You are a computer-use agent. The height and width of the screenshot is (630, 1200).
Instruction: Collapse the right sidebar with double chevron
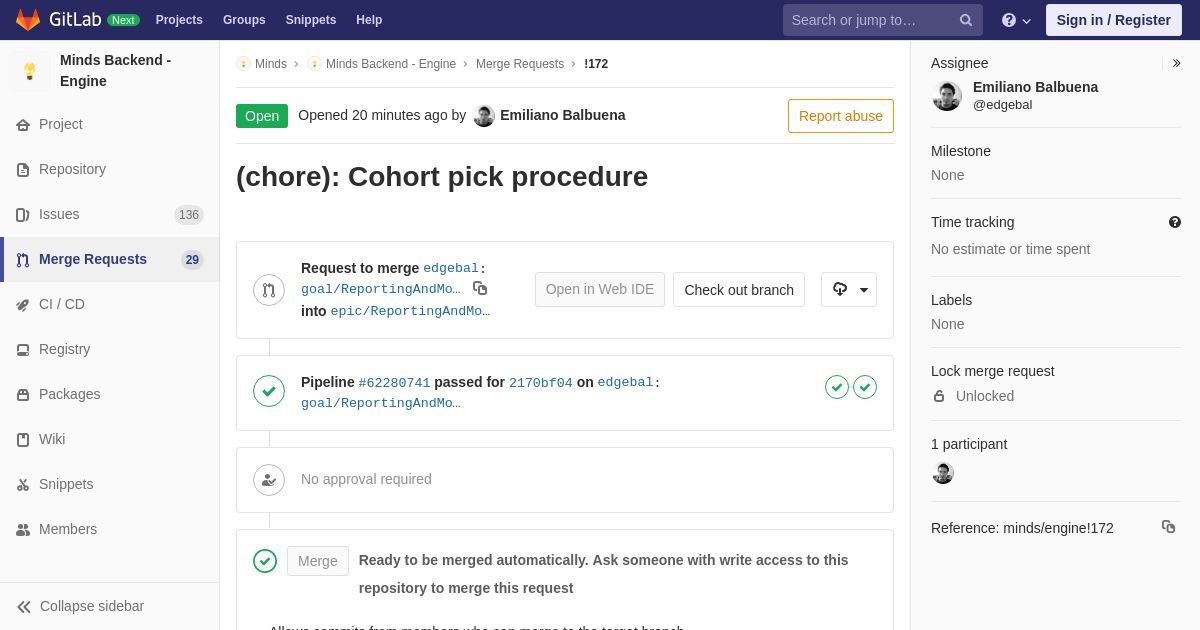[1176, 63]
